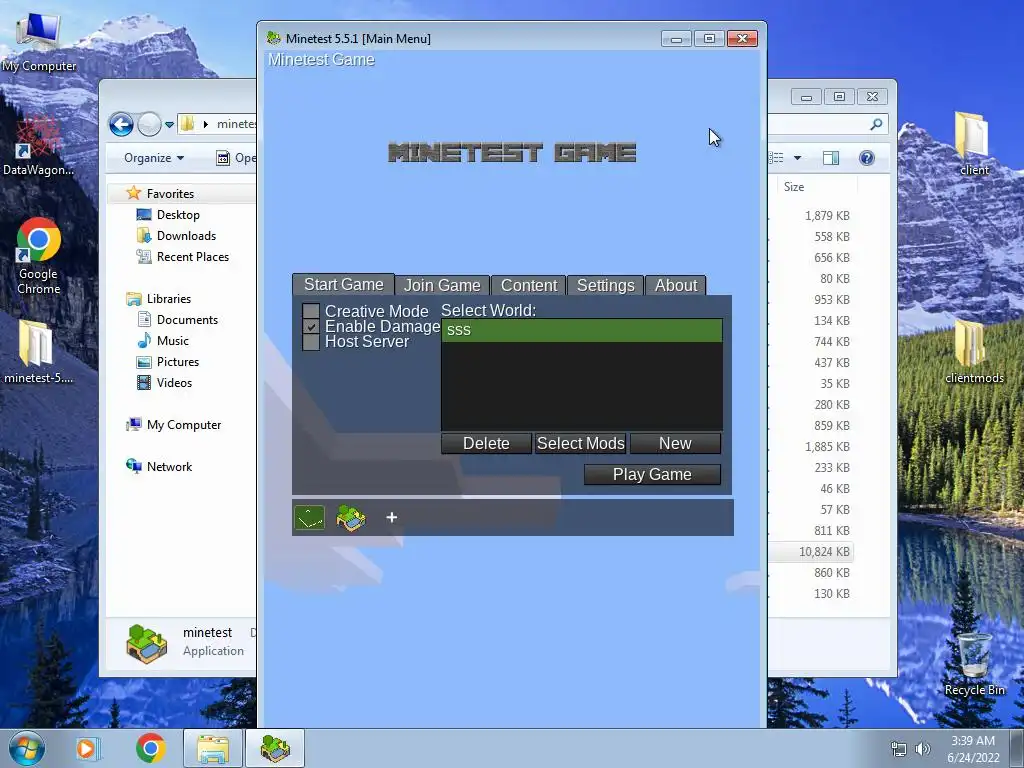The height and width of the screenshot is (768, 1024).
Task: Open Recent Places in Explorer sidebar
Action: pos(193,257)
